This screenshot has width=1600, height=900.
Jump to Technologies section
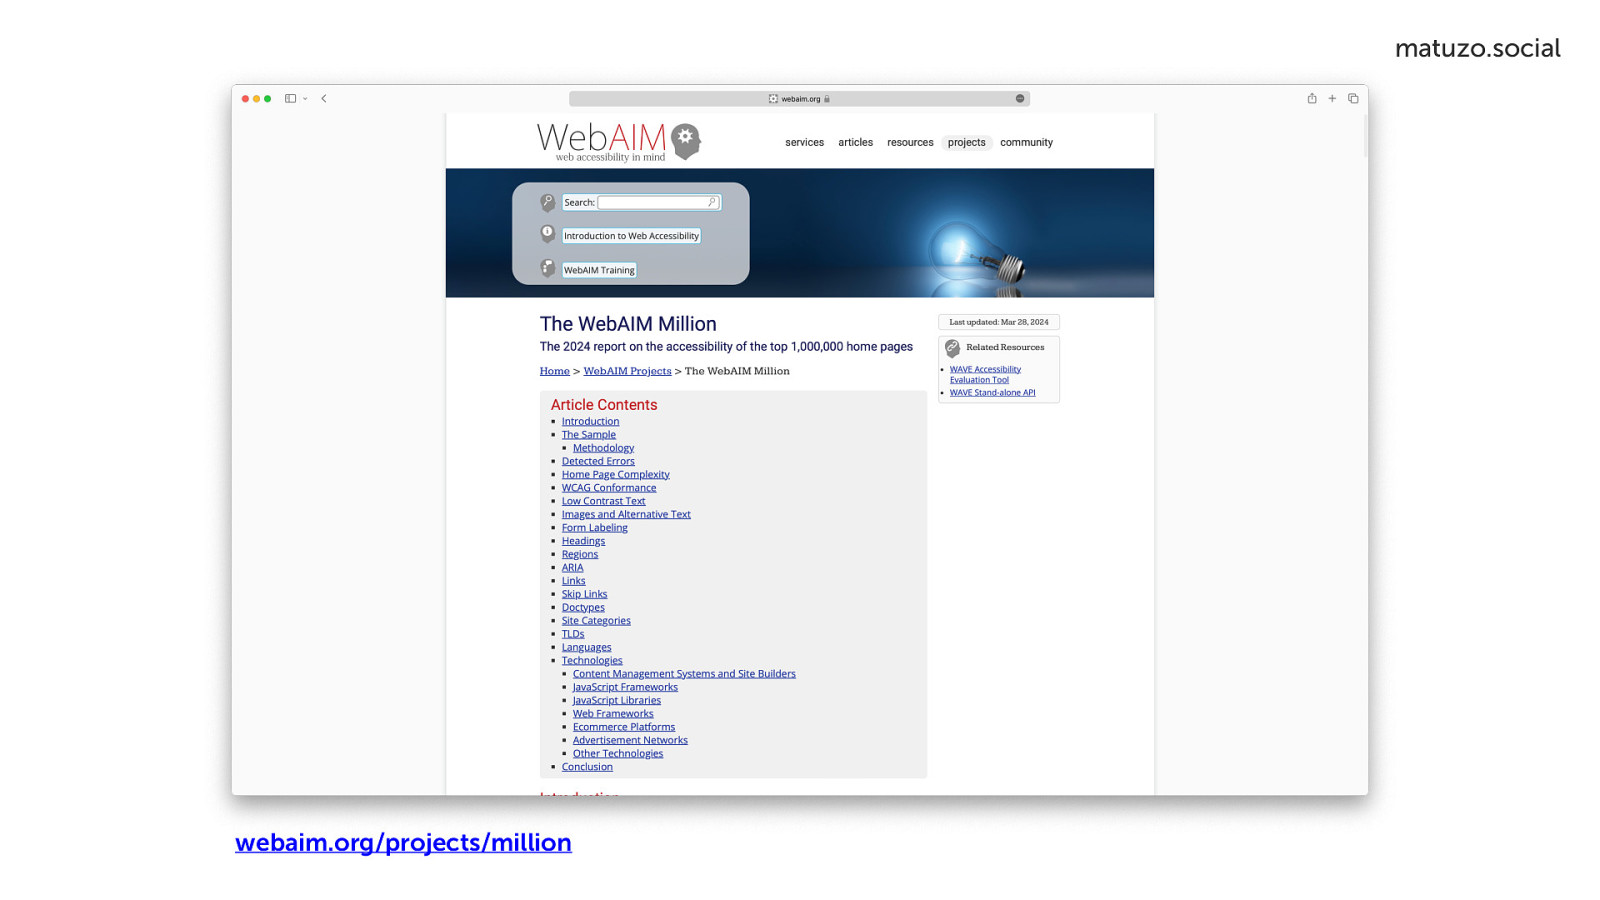point(592,660)
